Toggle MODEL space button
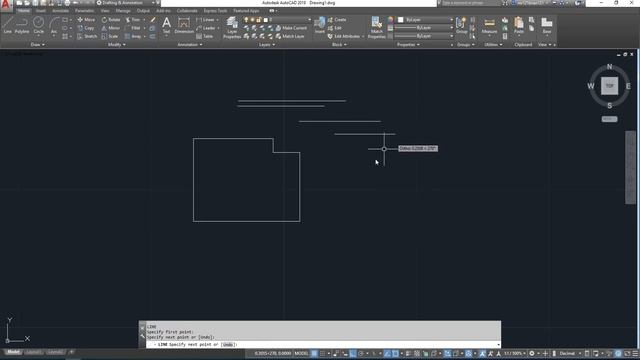The width and height of the screenshot is (640, 360). (x=301, y=353)
